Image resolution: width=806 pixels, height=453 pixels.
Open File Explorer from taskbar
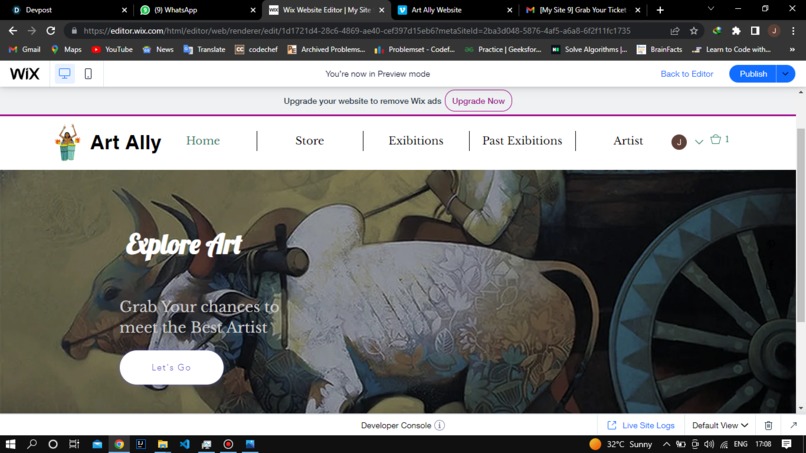[162, 444]
